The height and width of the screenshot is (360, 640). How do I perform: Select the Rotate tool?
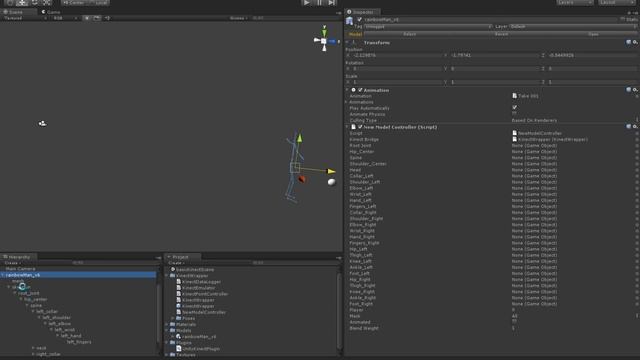(x=34, y=2)
